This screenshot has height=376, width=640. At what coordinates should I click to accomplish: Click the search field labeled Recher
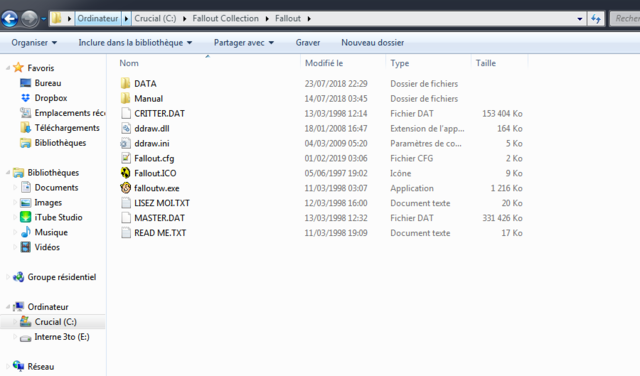(625, 18)
